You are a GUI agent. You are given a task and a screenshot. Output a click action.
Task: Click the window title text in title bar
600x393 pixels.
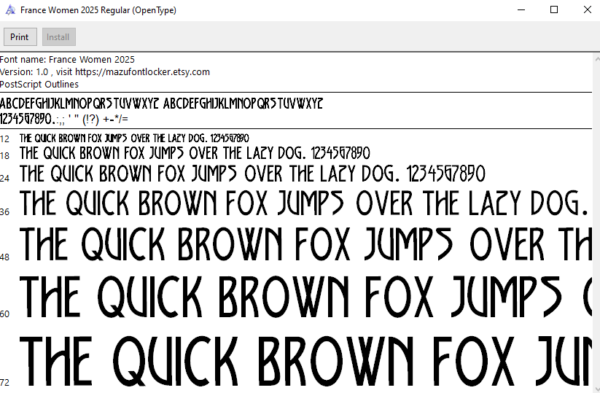click(x=98, y=10)
